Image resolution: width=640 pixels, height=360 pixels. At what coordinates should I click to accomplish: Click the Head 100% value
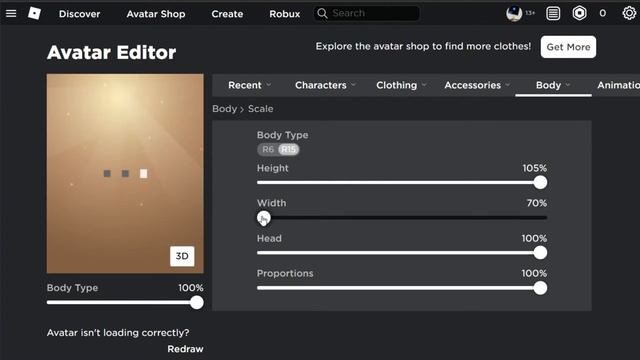(534, 238)
